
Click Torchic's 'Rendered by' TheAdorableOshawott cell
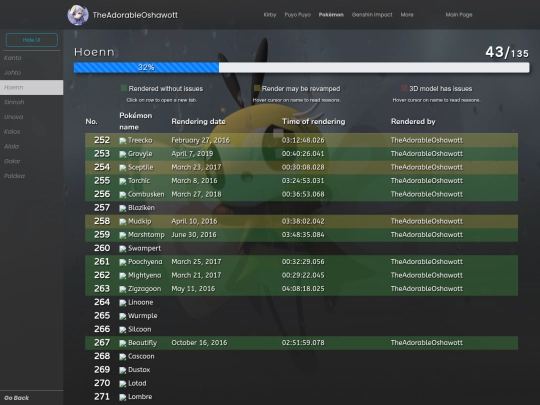427,181
